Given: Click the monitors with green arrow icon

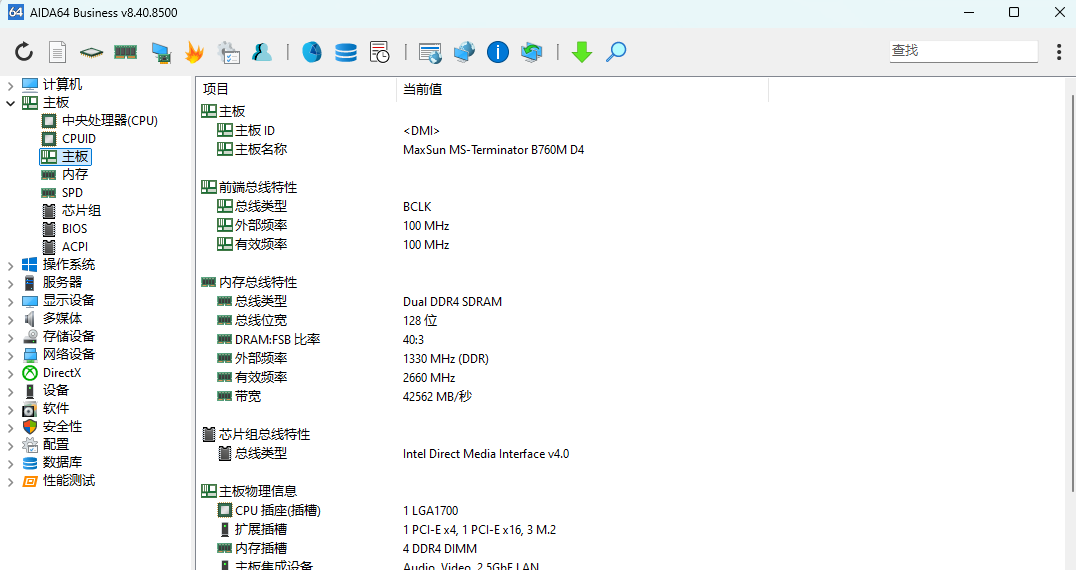Looking at the screenshot, I should (x=532, y=52).
